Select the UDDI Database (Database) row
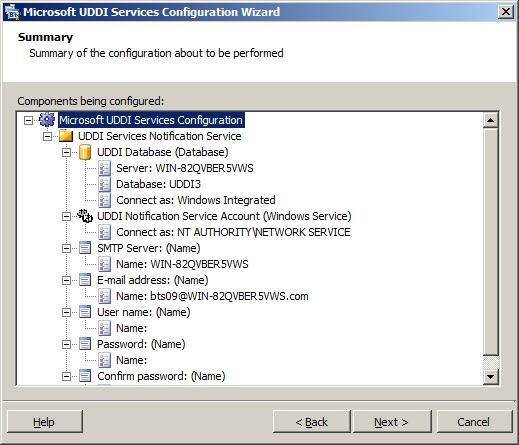This screenshot has width=519, height=445. pyautogui.click(x=163, y=152)
